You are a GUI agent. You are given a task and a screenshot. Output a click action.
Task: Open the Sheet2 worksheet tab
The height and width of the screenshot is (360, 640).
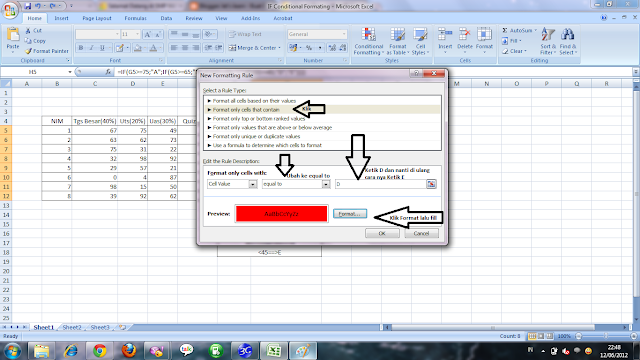pyautogui.click(x=72, y=327)
